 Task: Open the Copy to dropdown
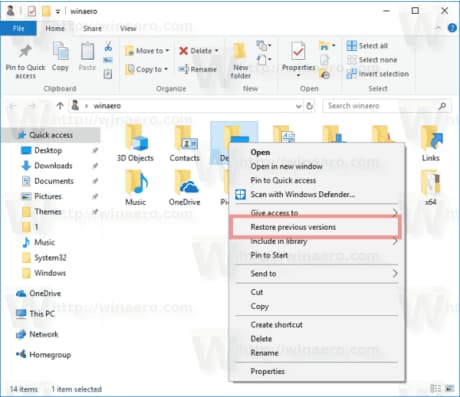146,69
